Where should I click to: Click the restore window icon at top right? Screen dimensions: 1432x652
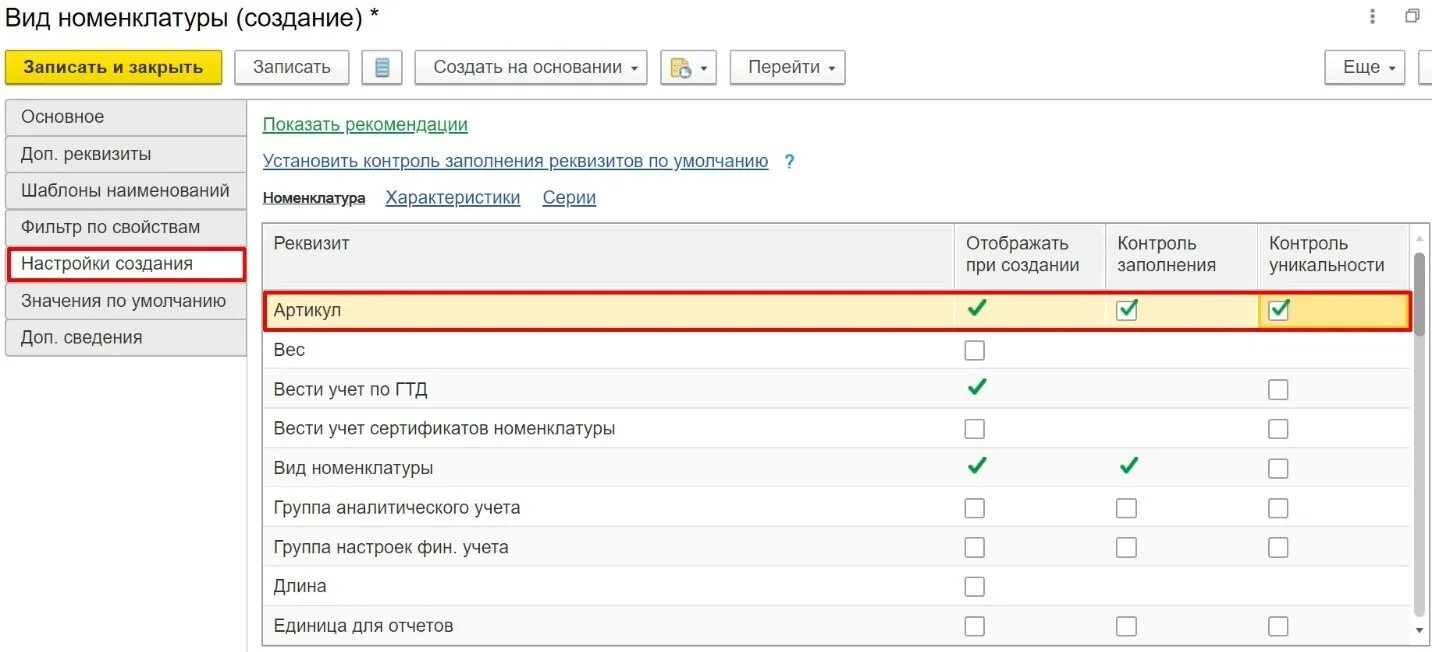(x=1412, y=16)
